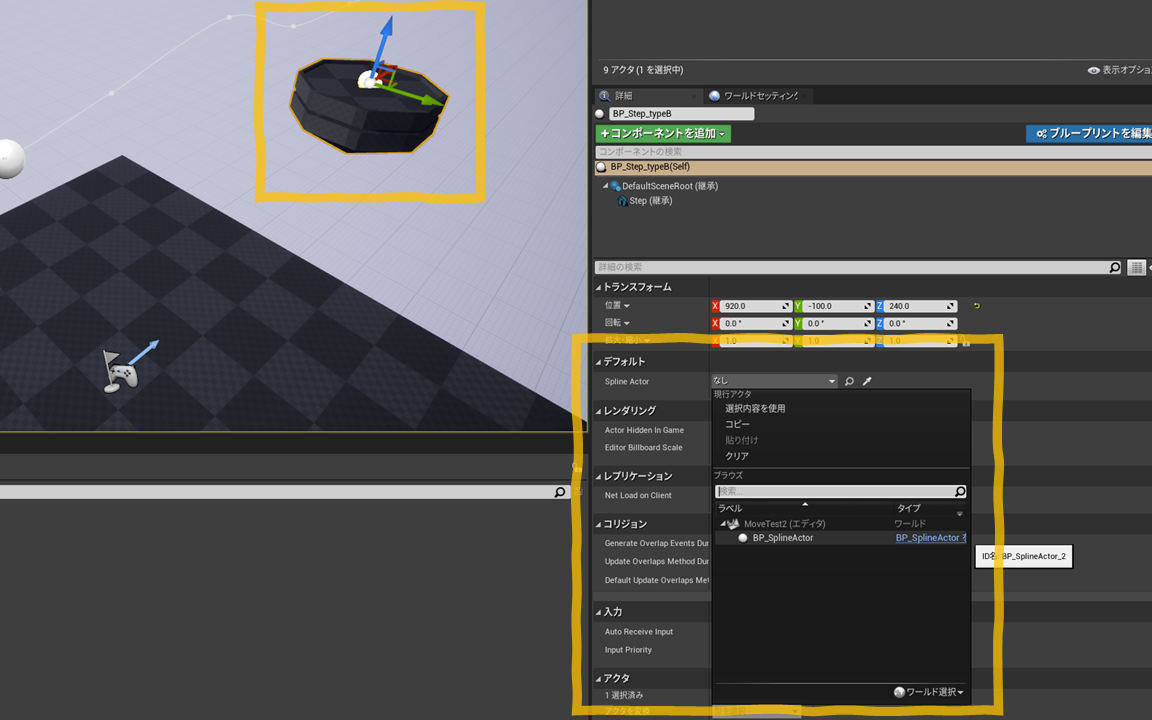The image size is (1152, 720).
Task: Select the Step (継承) component
Action: click(x=651, y=201)
